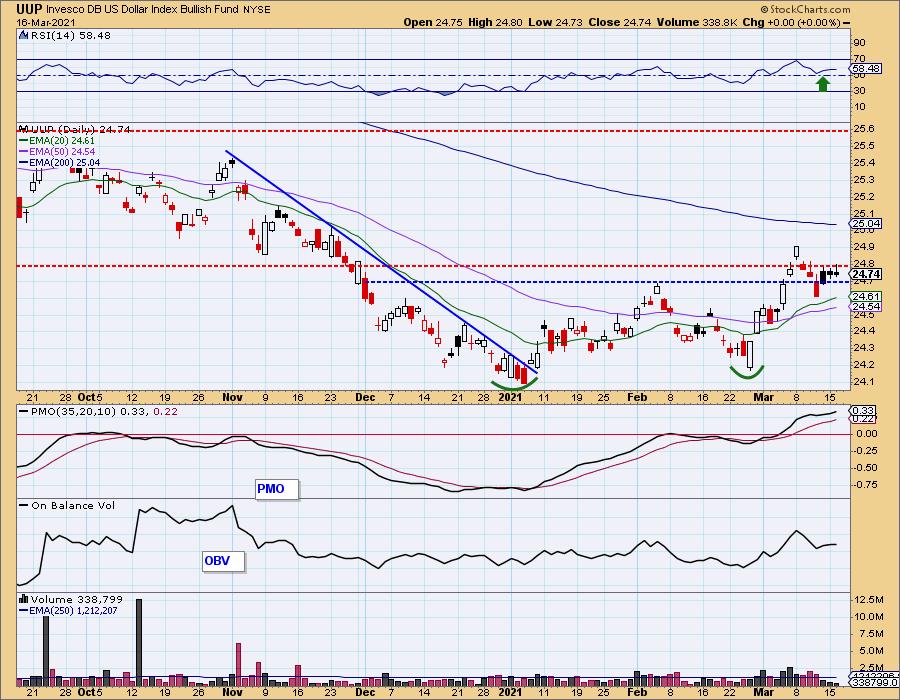
Task: Click the 2021 label on price axis
Action: point(510,397)
